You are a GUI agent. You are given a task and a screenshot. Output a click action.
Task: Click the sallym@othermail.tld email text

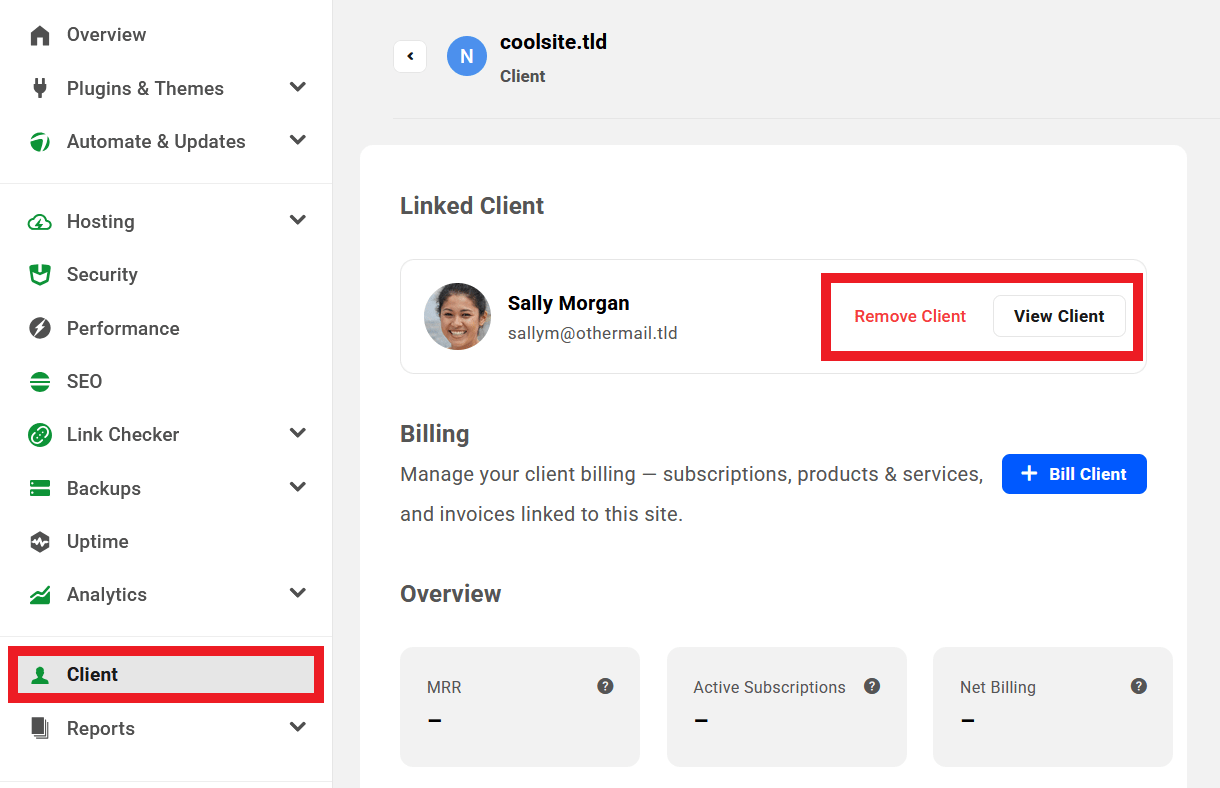(x=593, y=333)
